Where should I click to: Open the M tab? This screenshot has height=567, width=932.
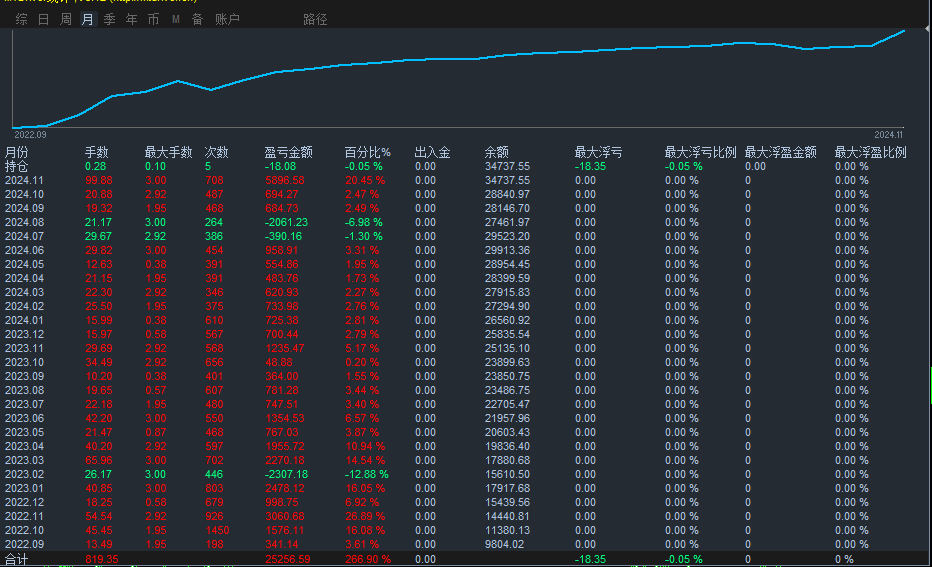pyautogui.click(x=175, y=20)
